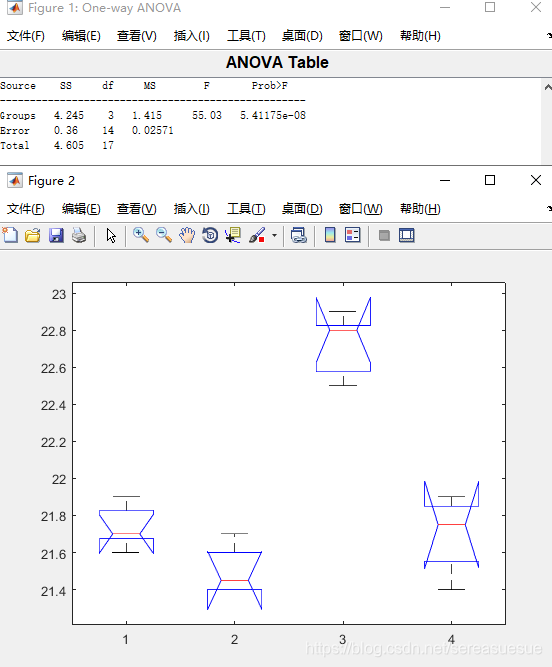552x667 pixels.
Task: Open 工具(T) menu in Figure 1 ANOVA window
Action: pyautogui.click(x=246, y=36)
